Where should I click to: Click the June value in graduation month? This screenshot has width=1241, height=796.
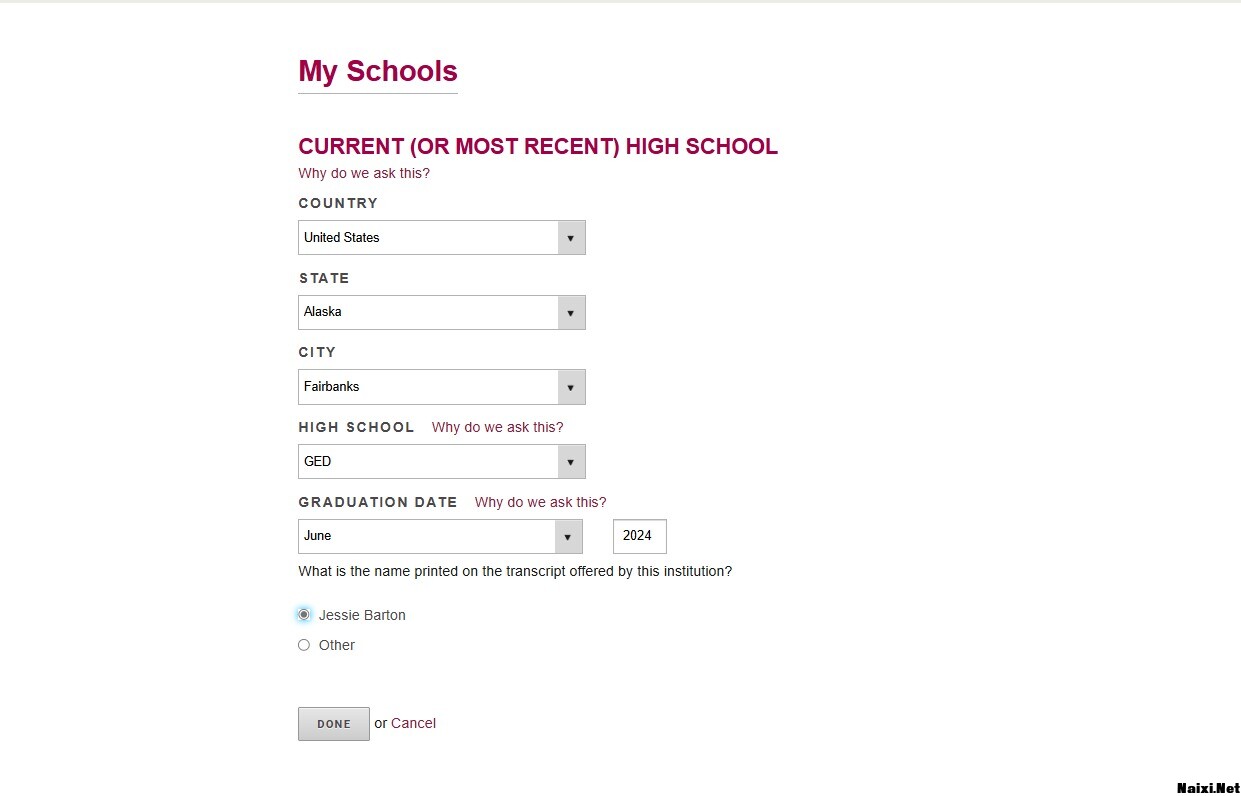[318, 536]
